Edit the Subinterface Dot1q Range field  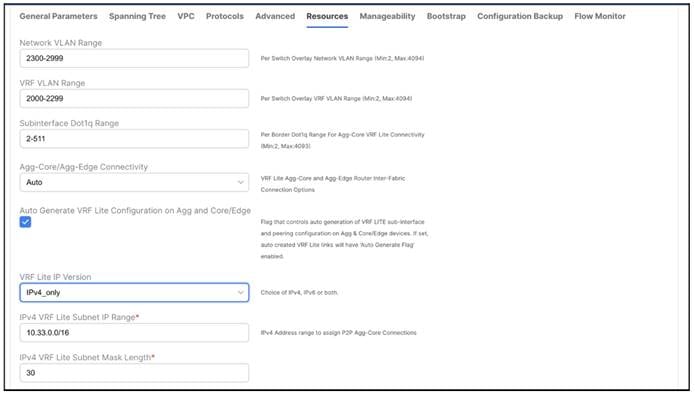[x=134, y=139]
